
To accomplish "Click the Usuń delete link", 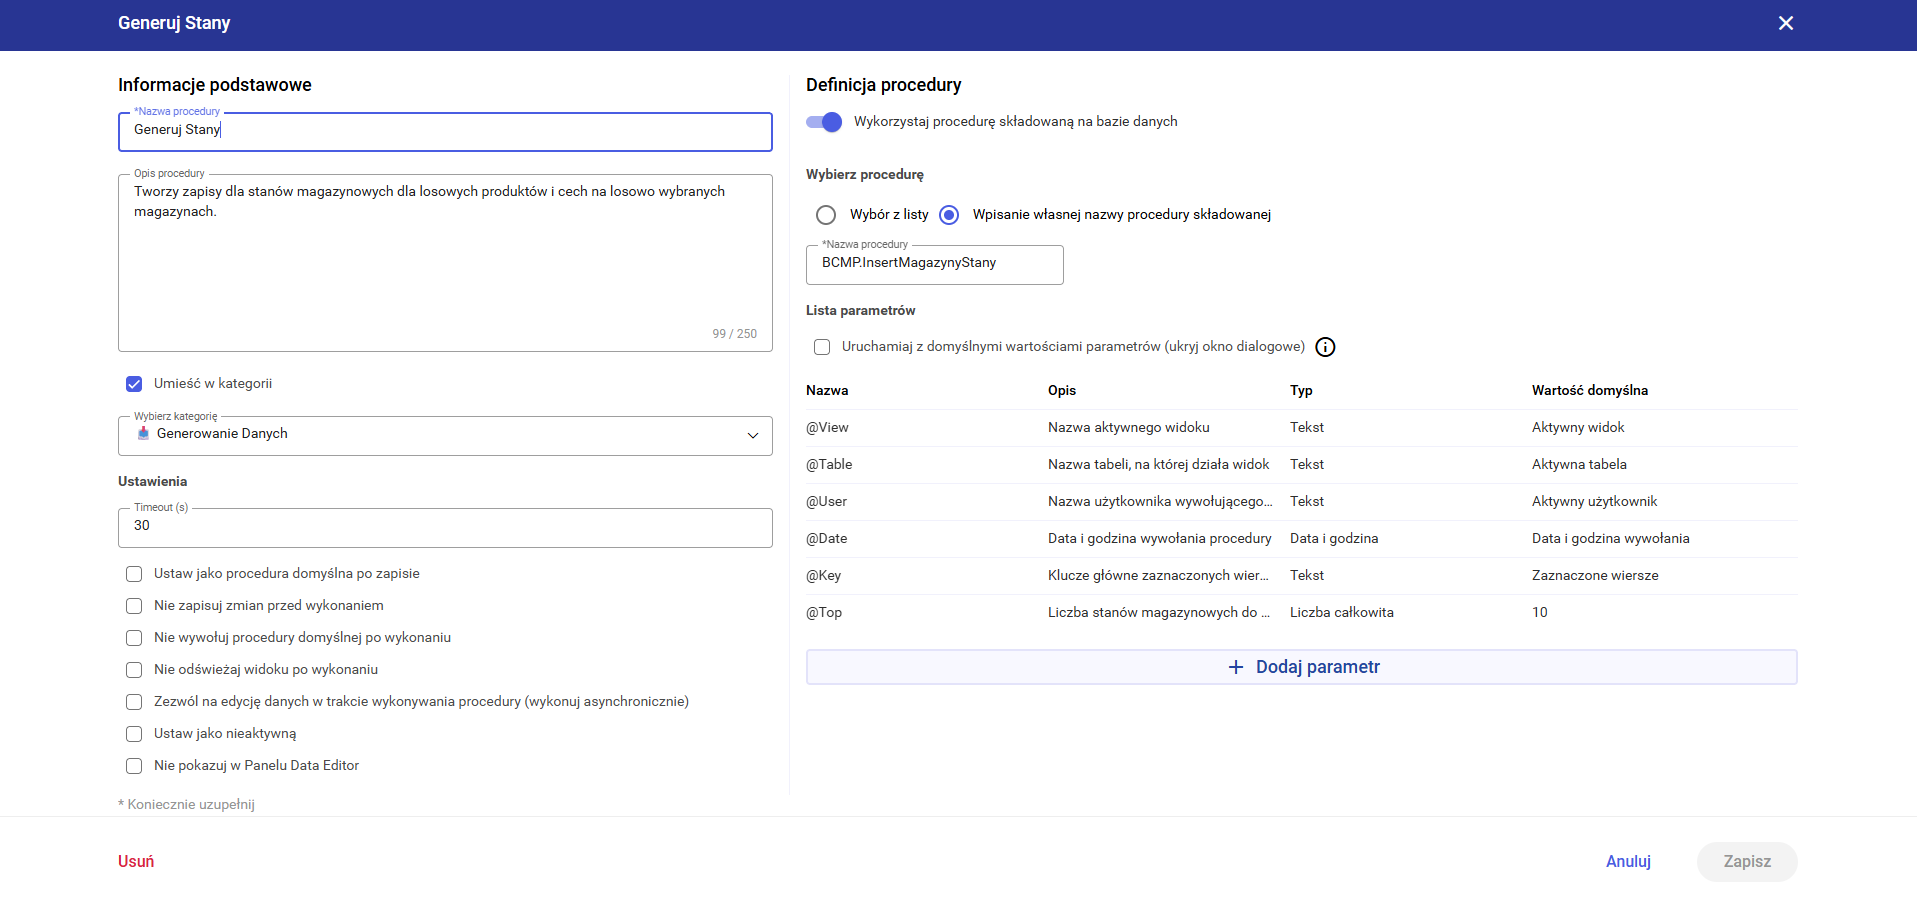I will click(136, 861).
